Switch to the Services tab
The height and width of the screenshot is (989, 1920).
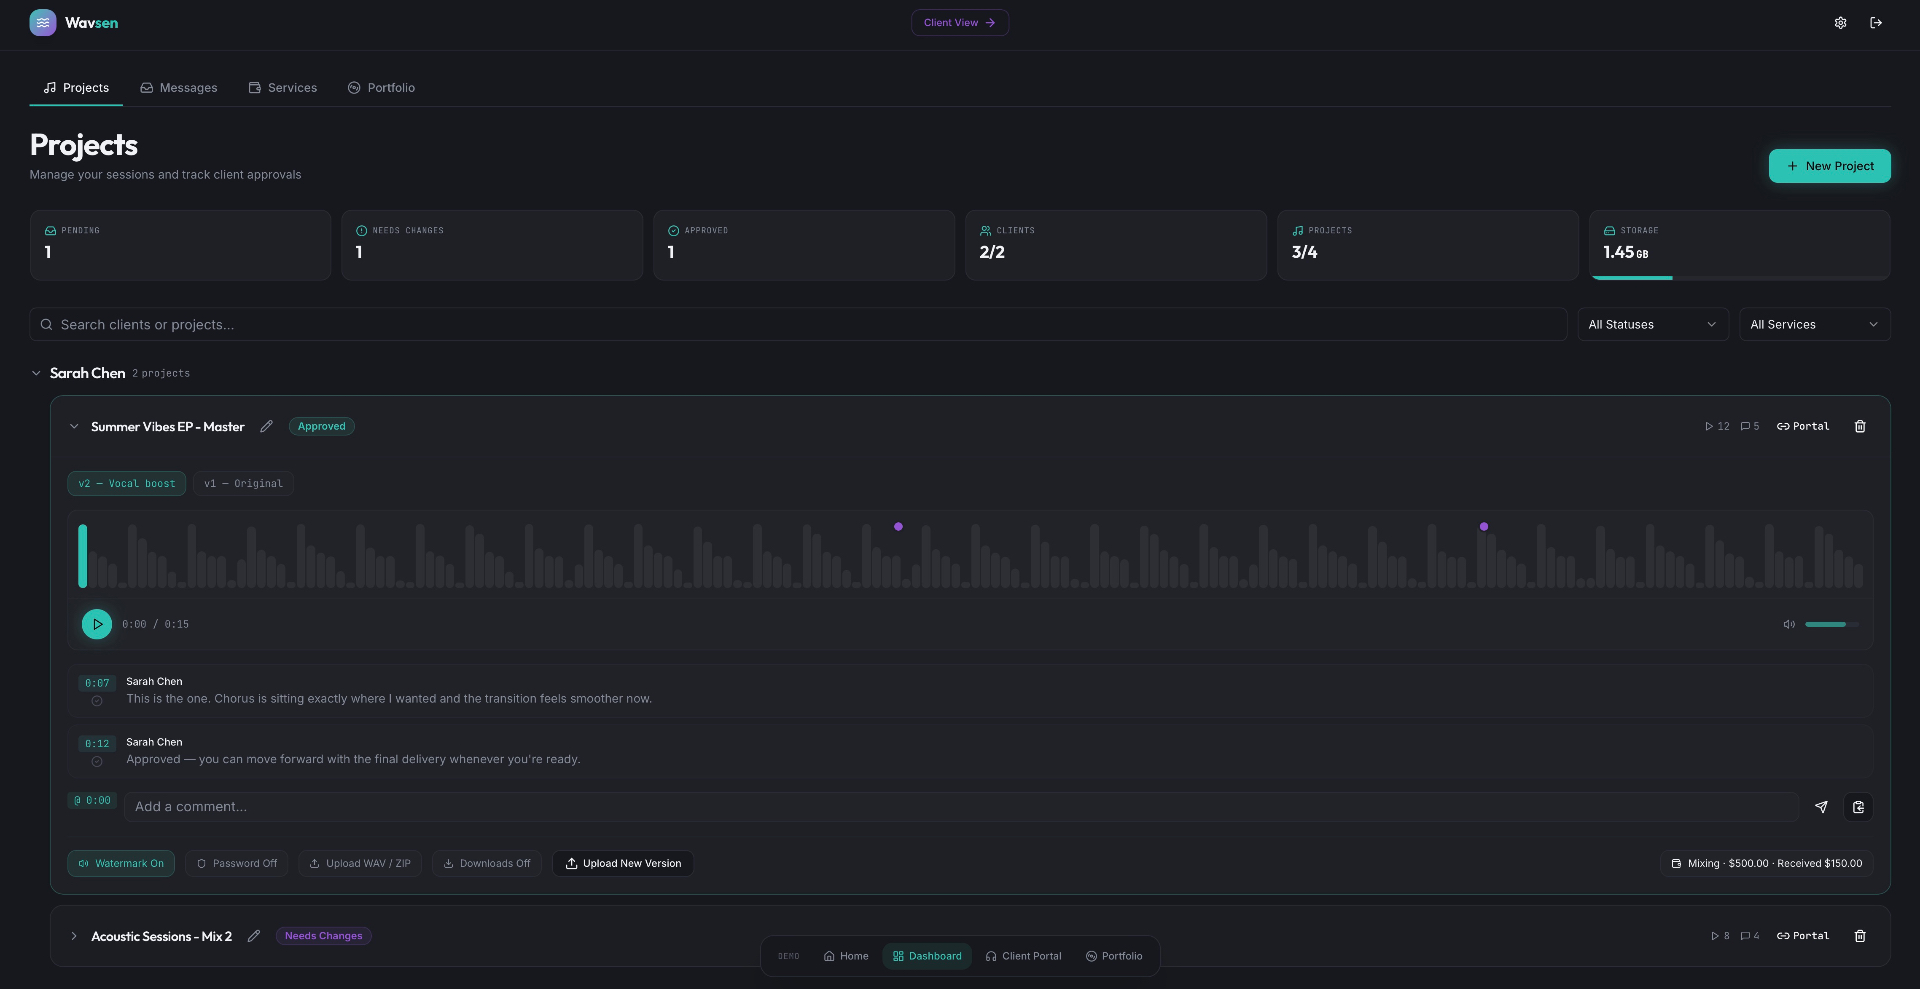click(x=283, y=88)
